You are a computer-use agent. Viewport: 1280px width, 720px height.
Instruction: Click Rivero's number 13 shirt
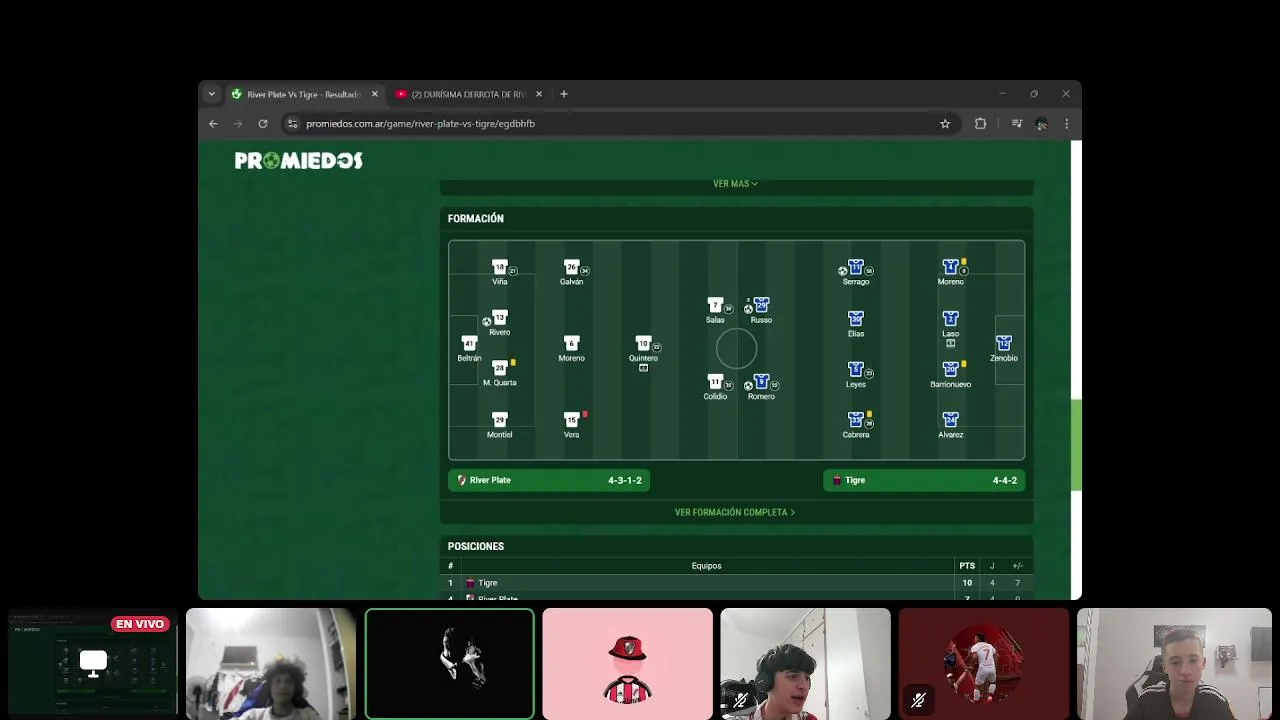click(x=499, y=318)
